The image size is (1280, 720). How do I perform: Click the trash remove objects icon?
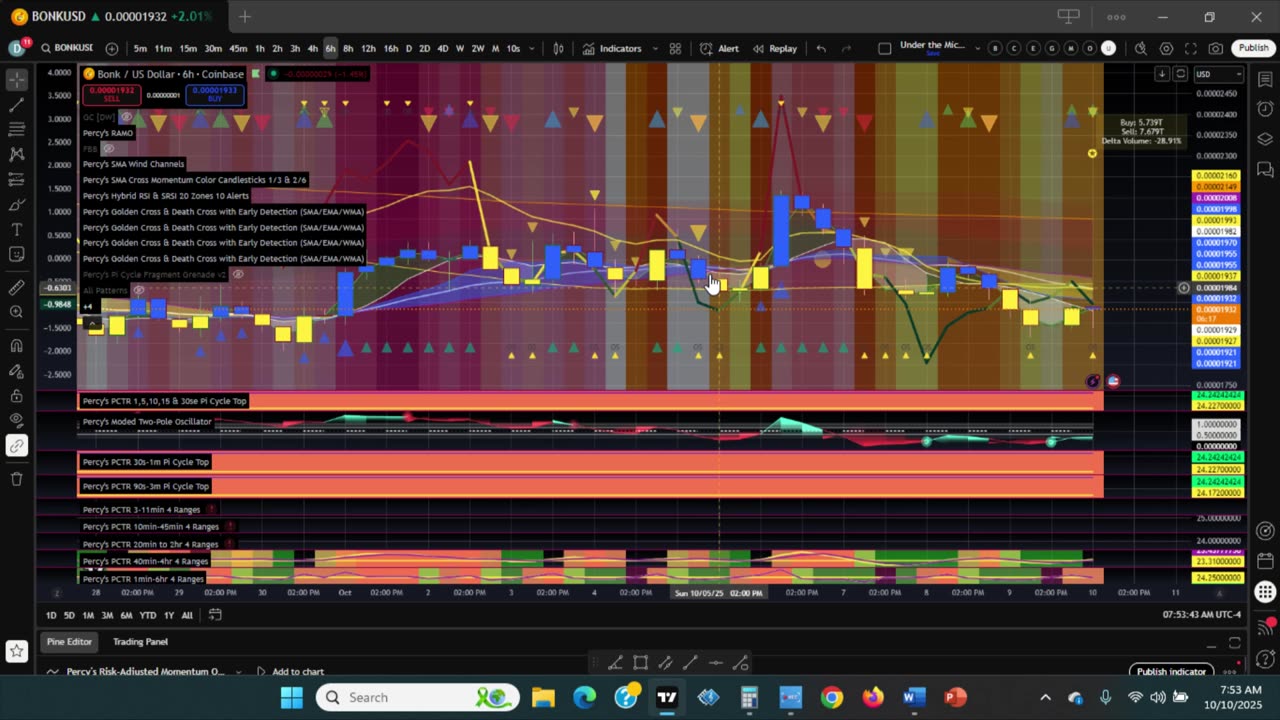coord(16,478)
